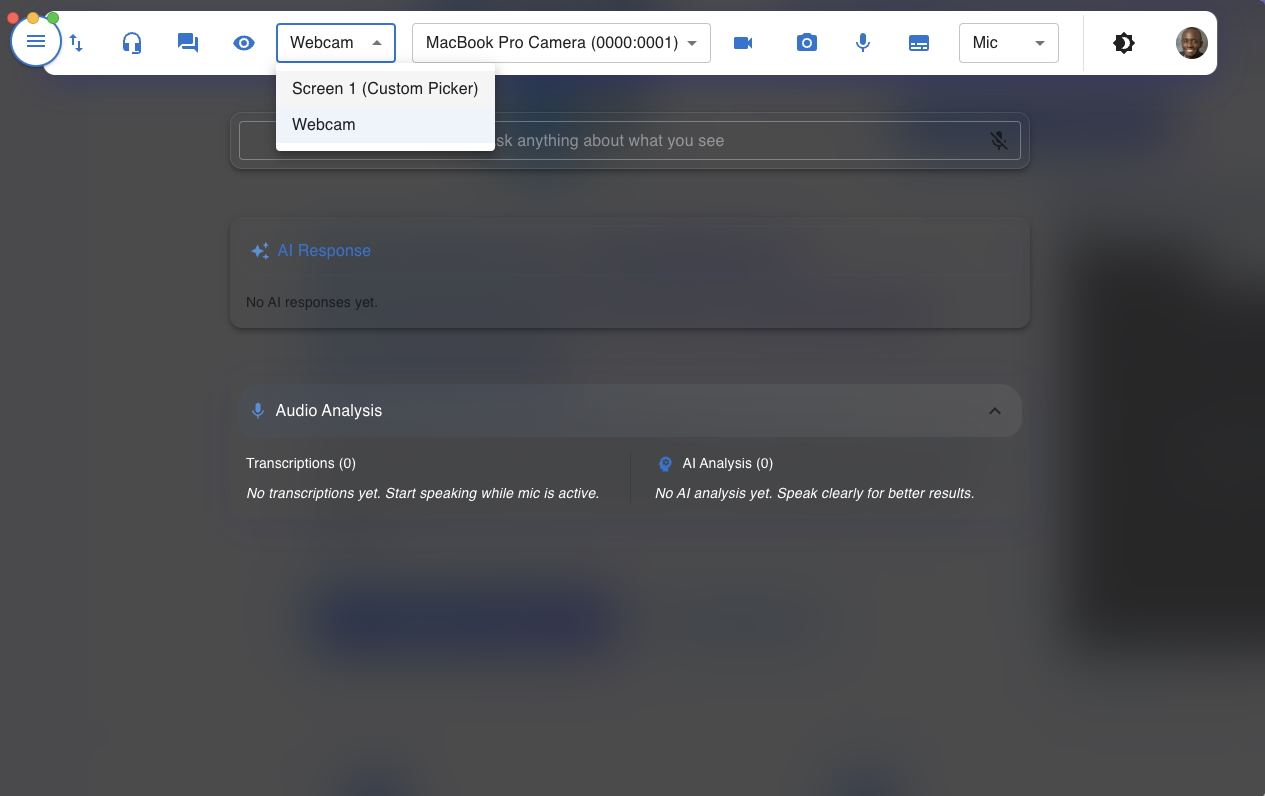The width and height of the screenshot is (1265, 796).
Task: Click 'No AI responses yet.' text
Action: point(312,302)
